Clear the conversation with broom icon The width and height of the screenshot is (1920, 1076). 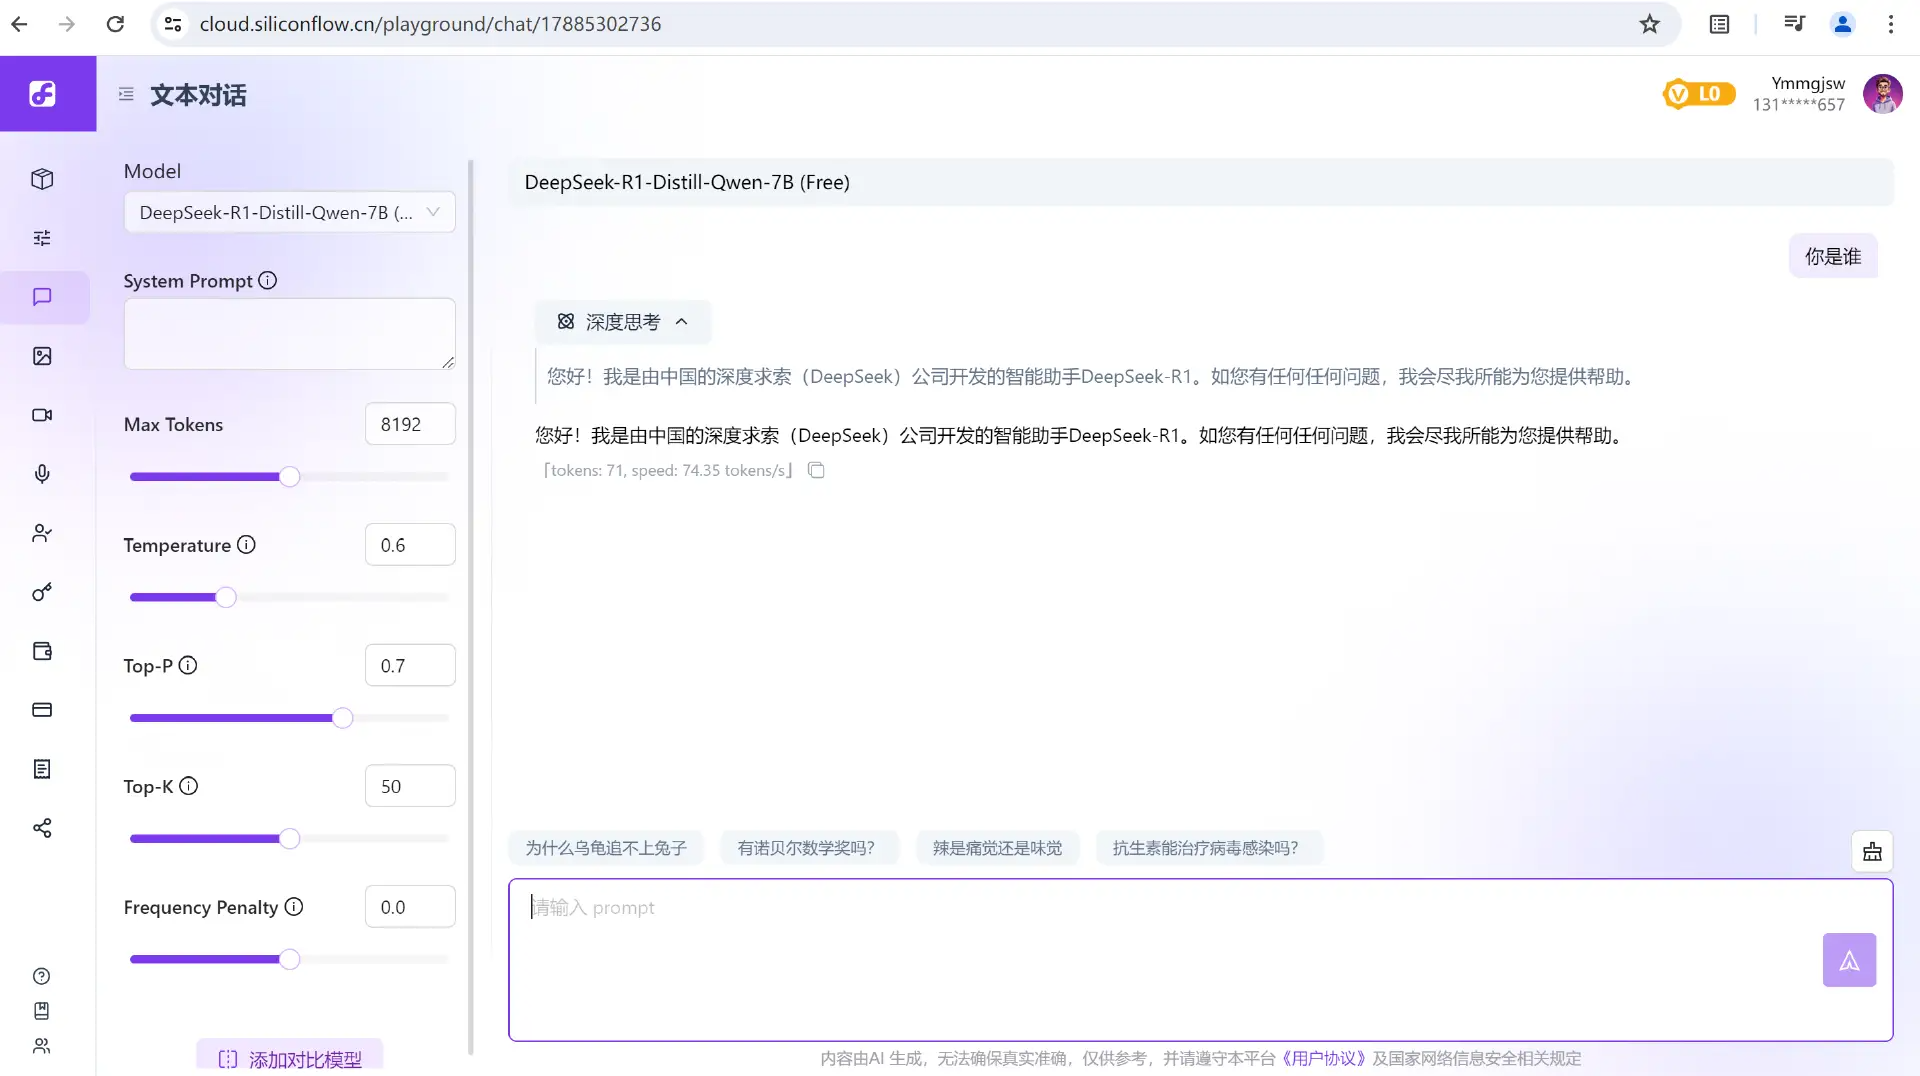1872,852
